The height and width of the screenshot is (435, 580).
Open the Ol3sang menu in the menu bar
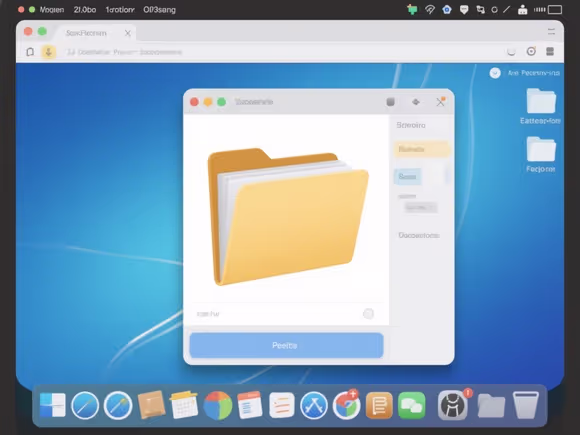tap(159, 10)
